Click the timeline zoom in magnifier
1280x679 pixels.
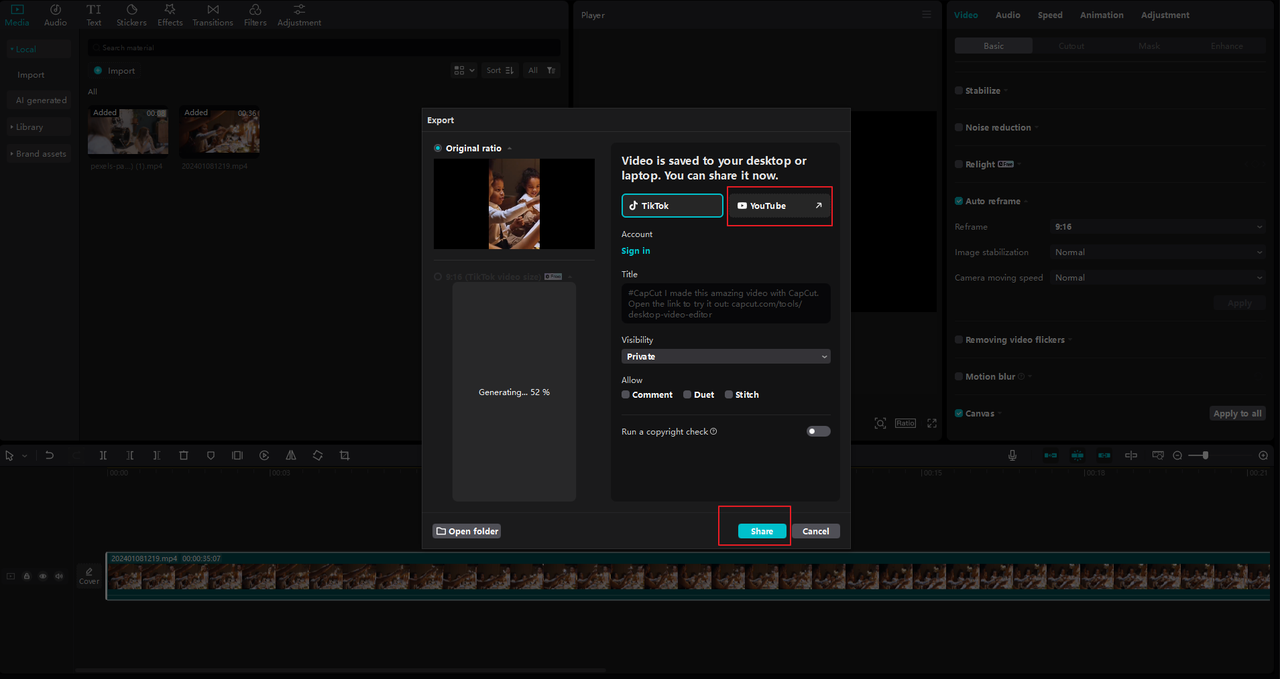1263,455
